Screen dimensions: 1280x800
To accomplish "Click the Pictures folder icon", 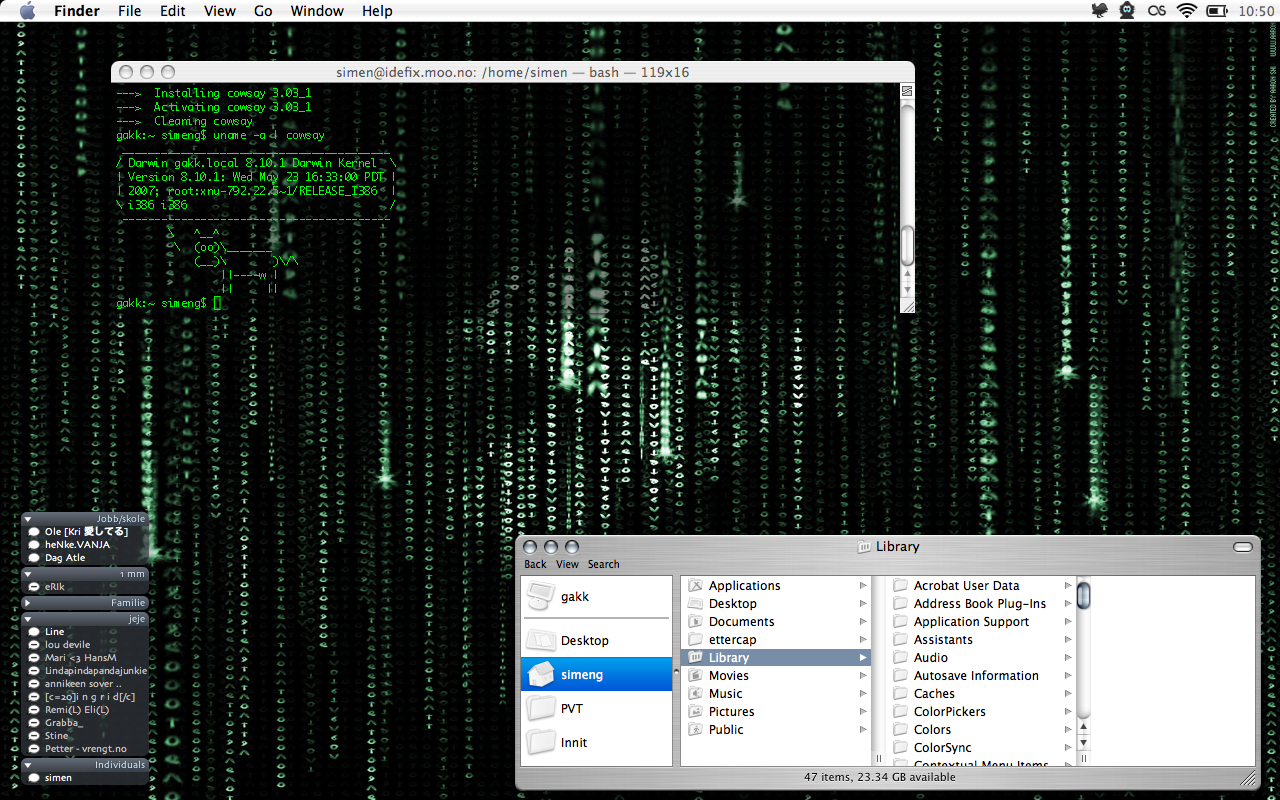I will click(696, 712).
